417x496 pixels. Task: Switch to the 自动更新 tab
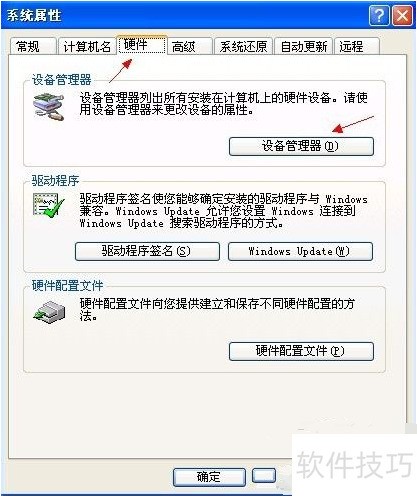[x=303, y=46]
